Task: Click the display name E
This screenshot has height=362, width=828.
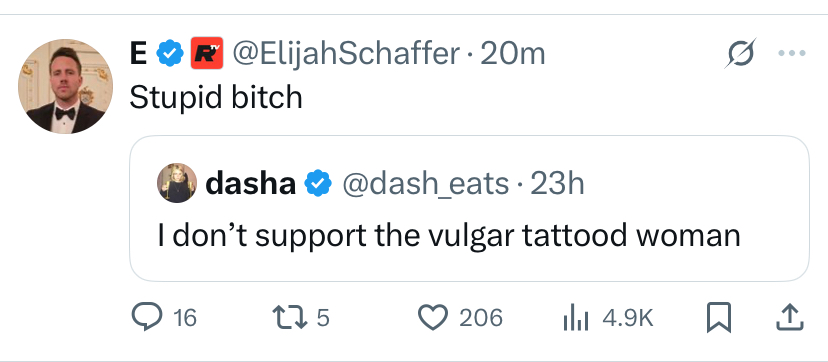Action: (x=139, y=54)
